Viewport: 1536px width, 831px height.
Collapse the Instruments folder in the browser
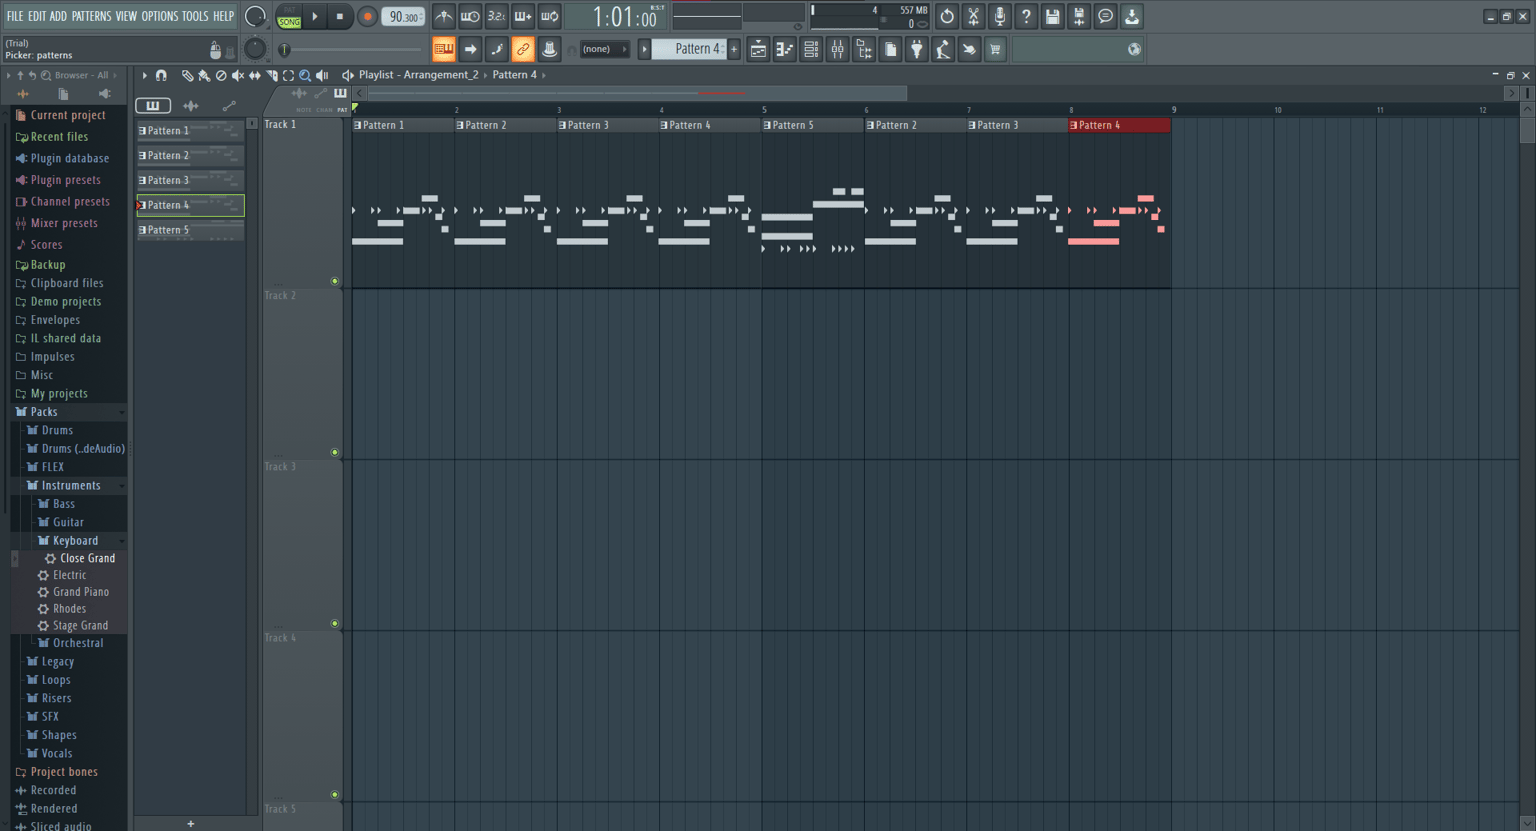click(70, 485)
